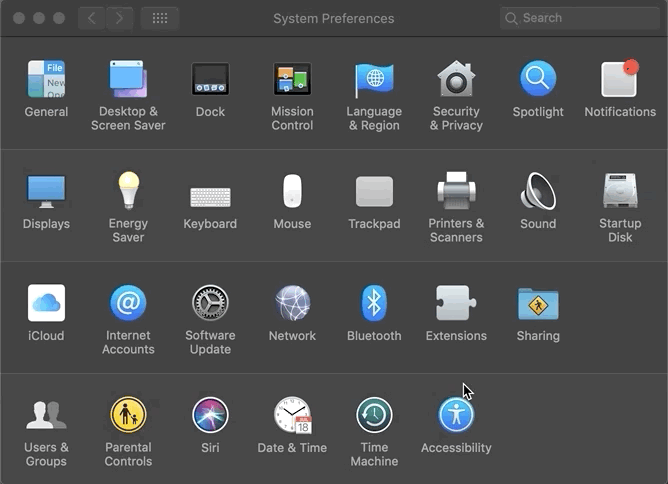Click the Dock preferences icon

(x=210, y=80)
